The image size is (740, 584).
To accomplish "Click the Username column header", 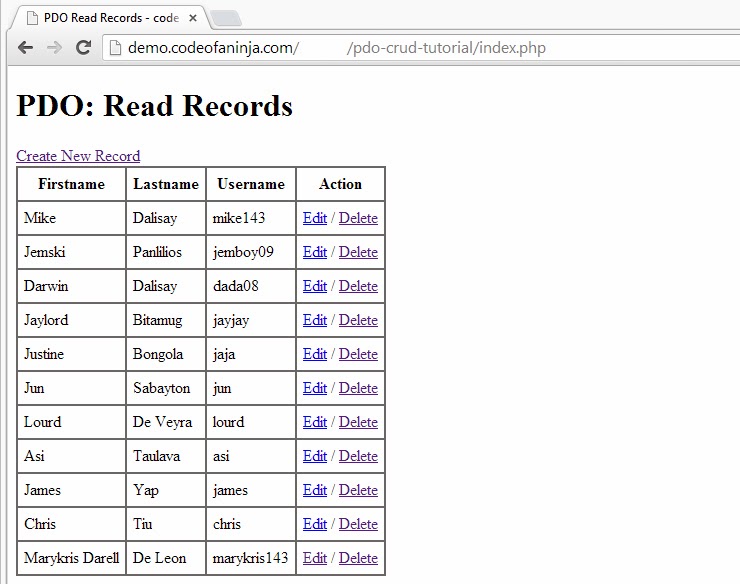I will coord(251,184).
